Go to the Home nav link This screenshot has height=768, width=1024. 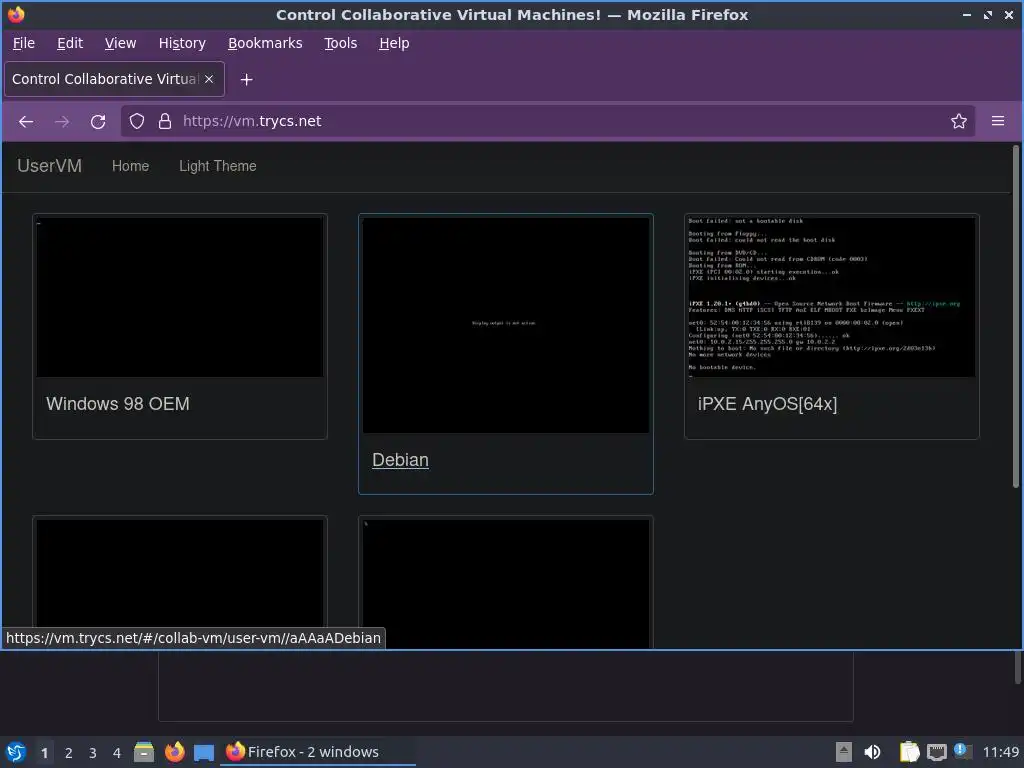pos(131,166)
